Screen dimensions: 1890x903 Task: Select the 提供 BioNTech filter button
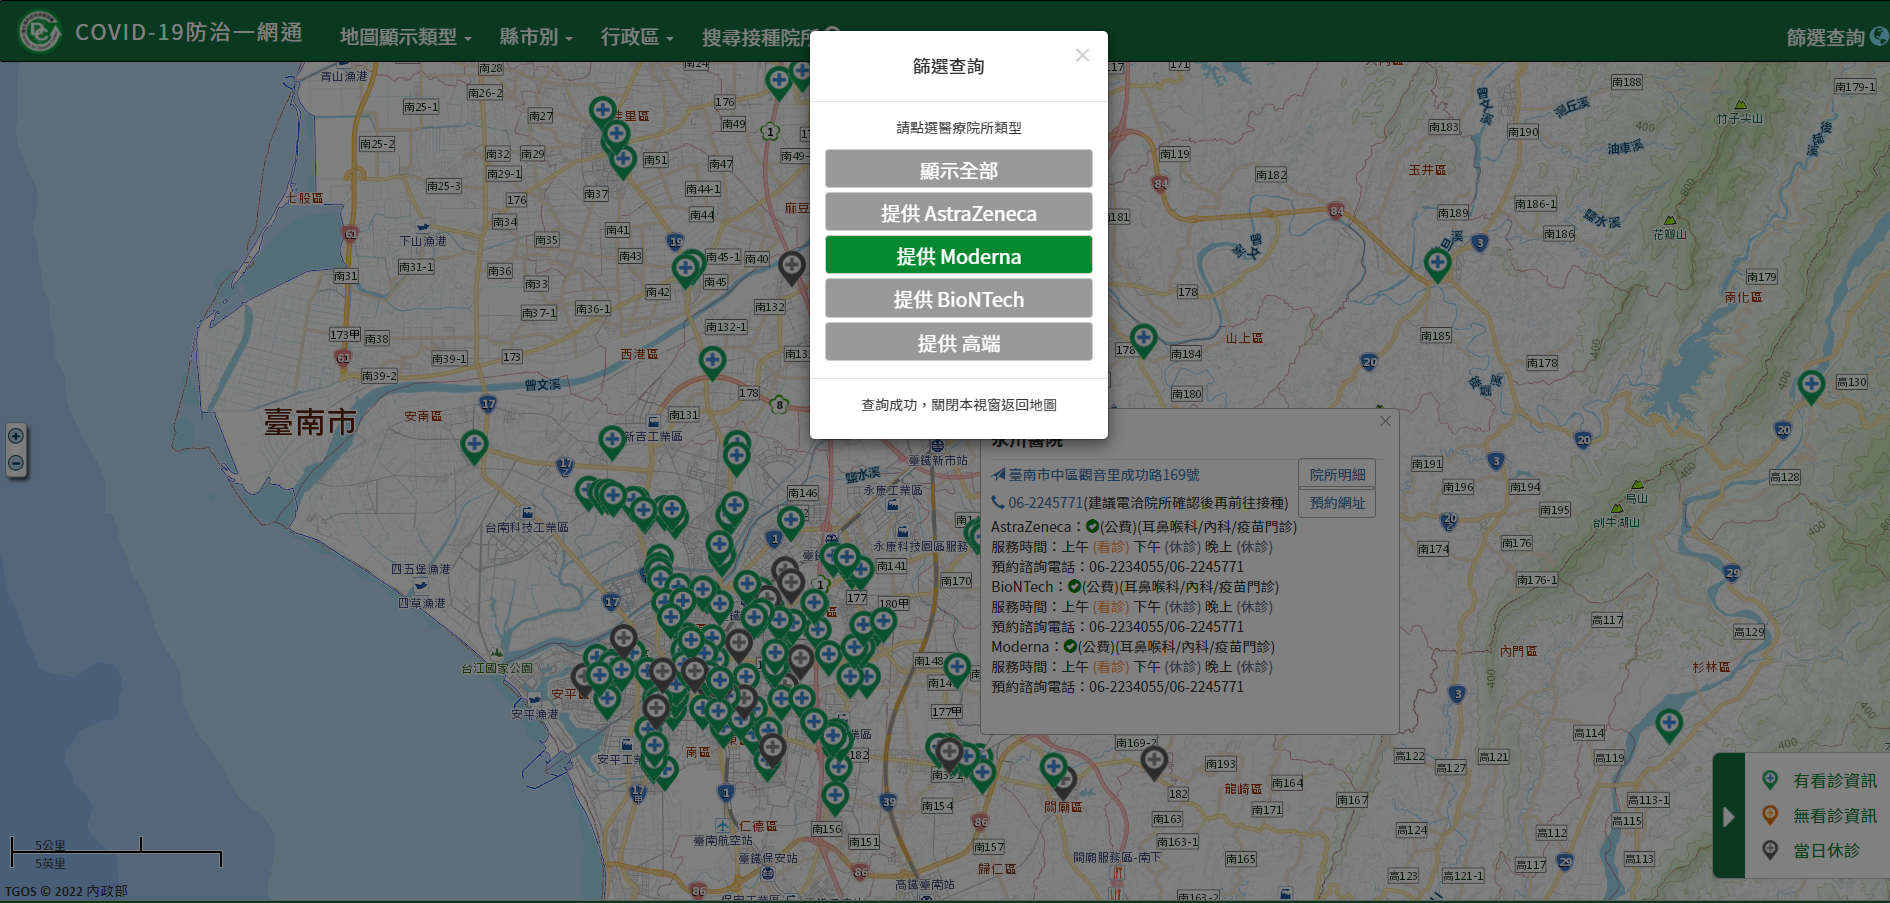tap(958, 298)
